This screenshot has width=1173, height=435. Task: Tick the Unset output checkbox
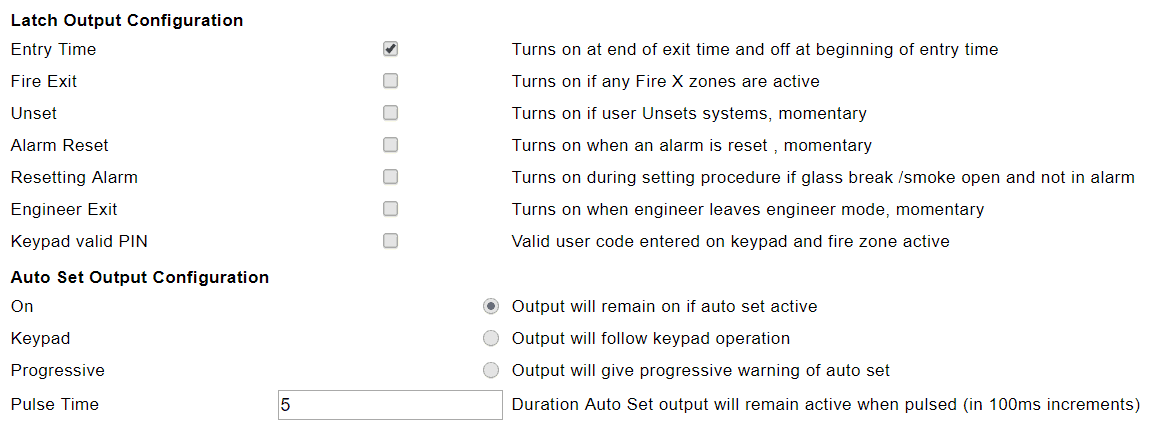click(390, 113)
